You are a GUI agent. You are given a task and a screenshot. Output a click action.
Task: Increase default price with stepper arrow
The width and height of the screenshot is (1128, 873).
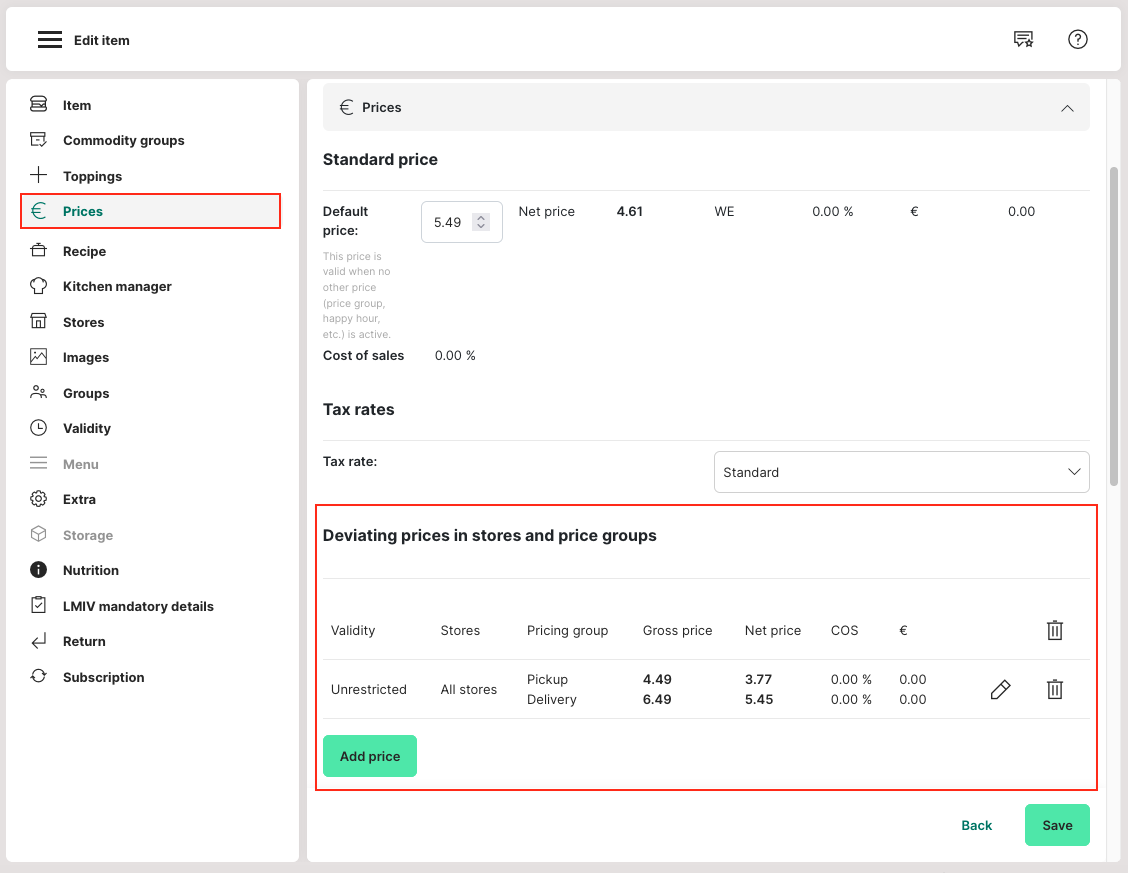point(481,217)
